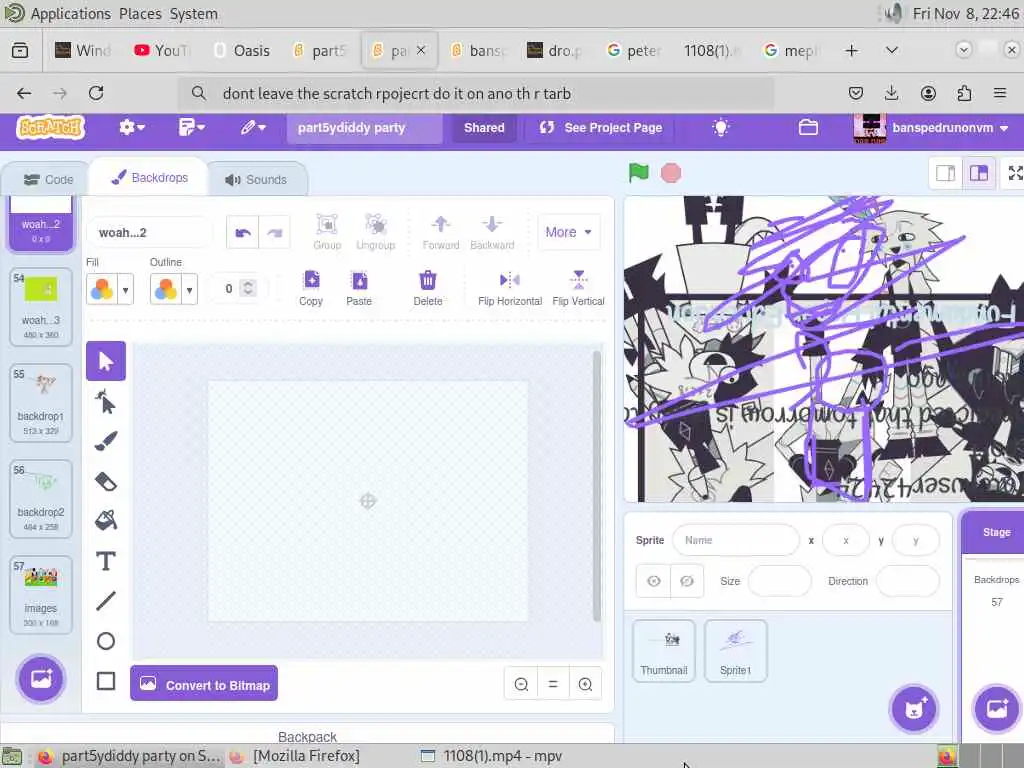Copy the selected shape

click(x=312, y=288)
